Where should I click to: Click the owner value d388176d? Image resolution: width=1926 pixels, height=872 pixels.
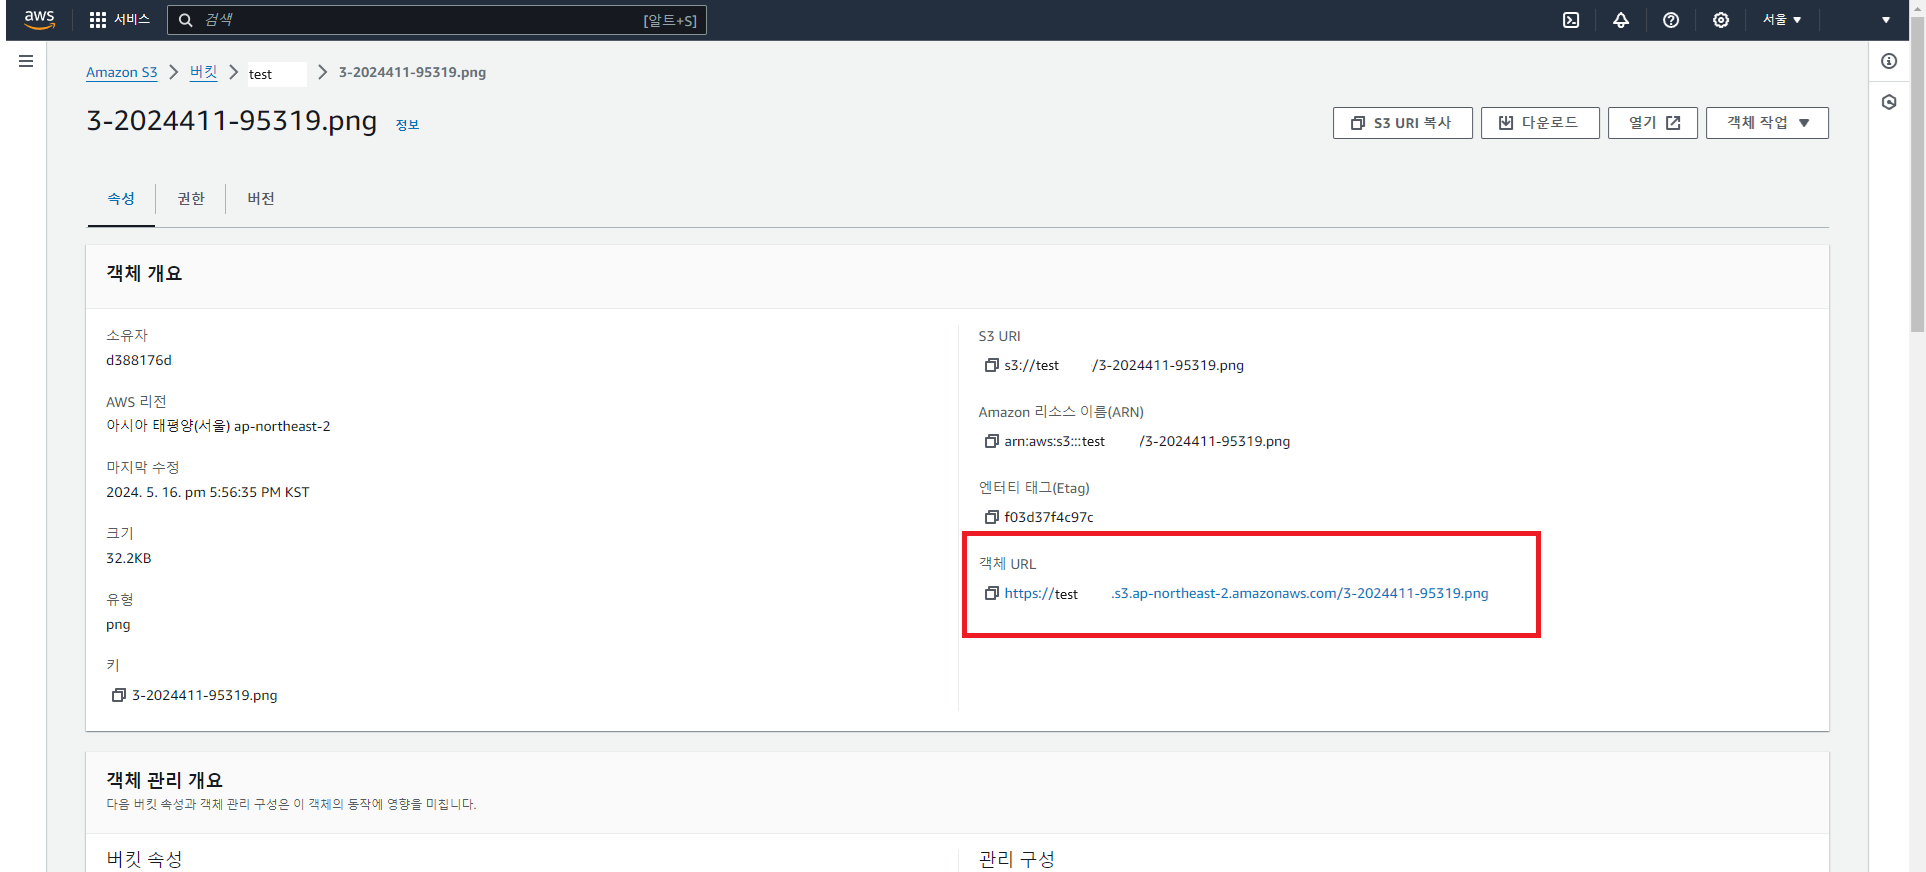coord(139,360)
